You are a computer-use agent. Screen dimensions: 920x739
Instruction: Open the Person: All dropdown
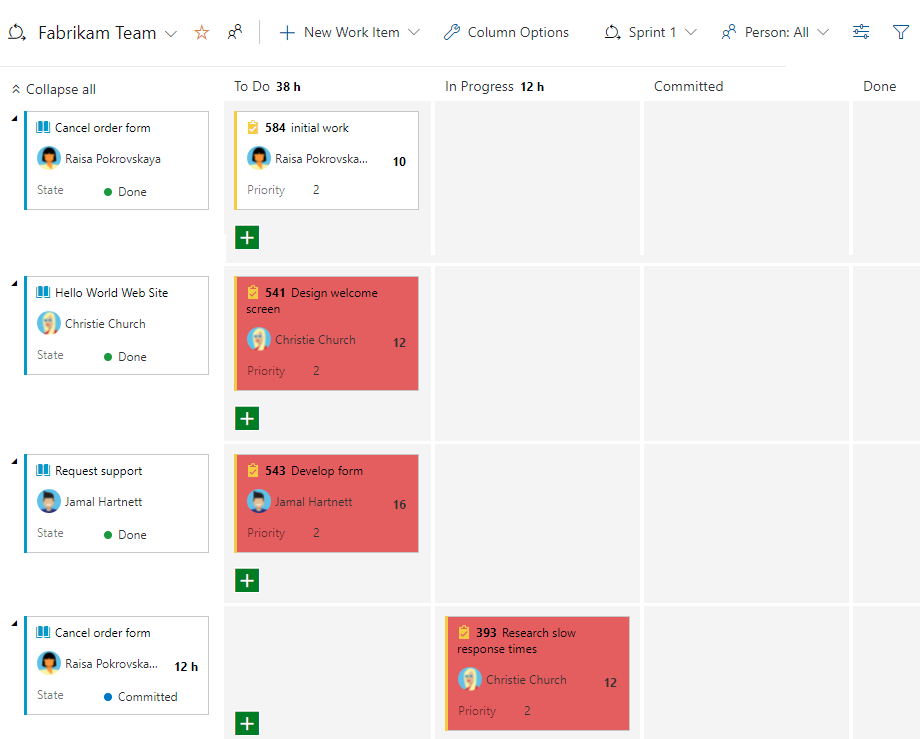click(775, 32)
